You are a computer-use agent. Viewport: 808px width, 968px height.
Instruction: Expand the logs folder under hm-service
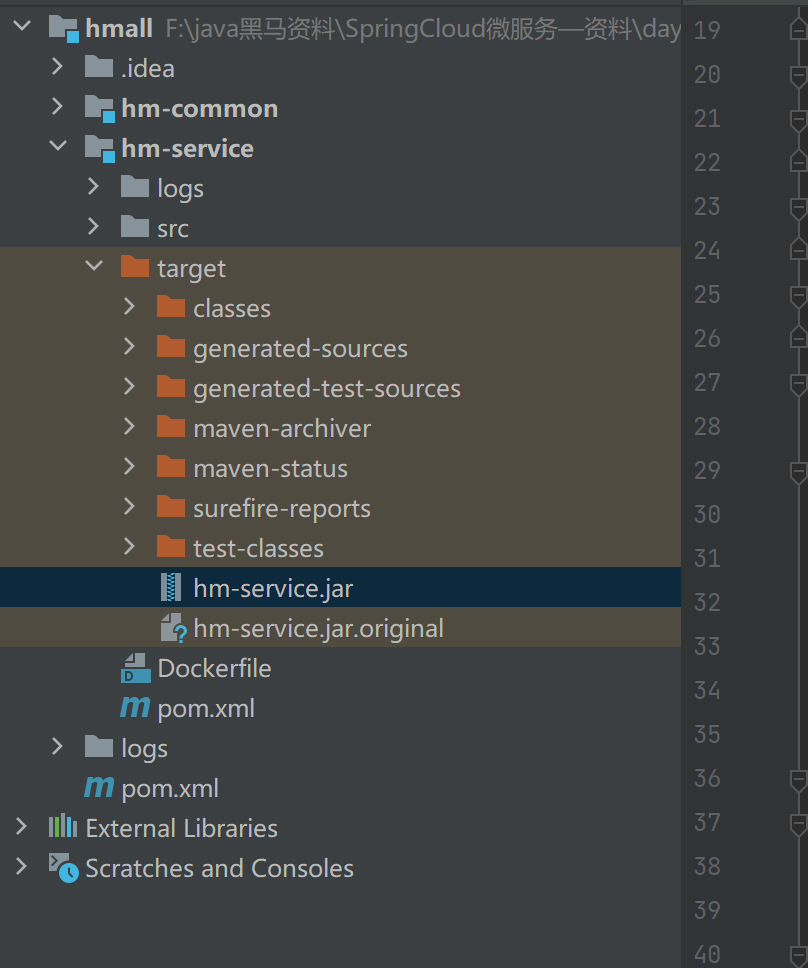pyautogui.click(x=93, y=186)
